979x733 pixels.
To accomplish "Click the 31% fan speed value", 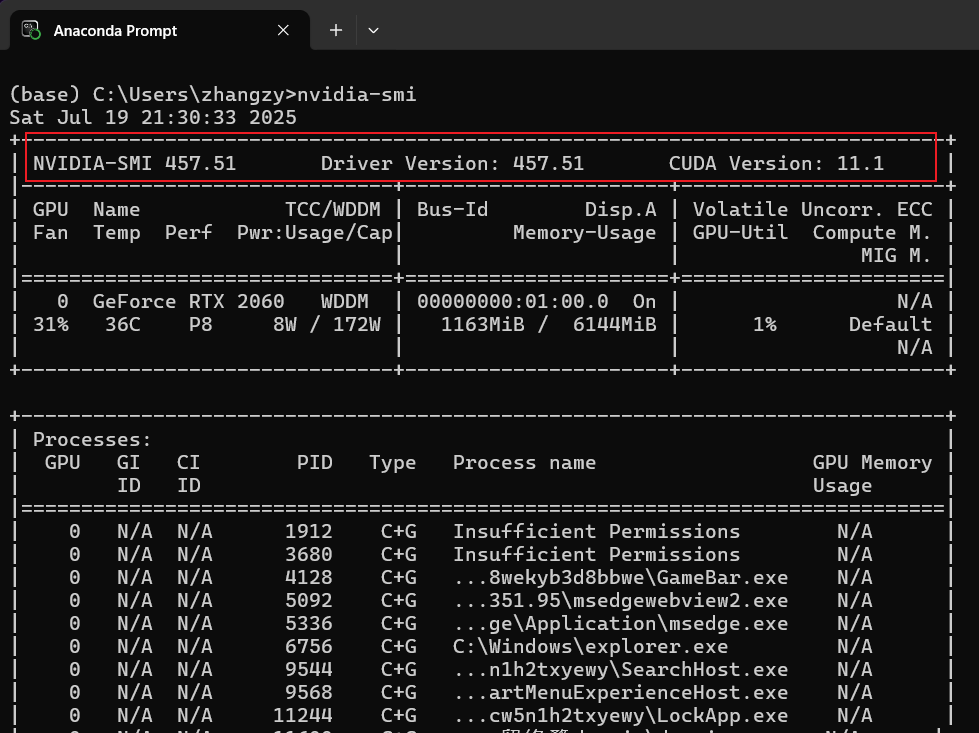I will 51,325.
